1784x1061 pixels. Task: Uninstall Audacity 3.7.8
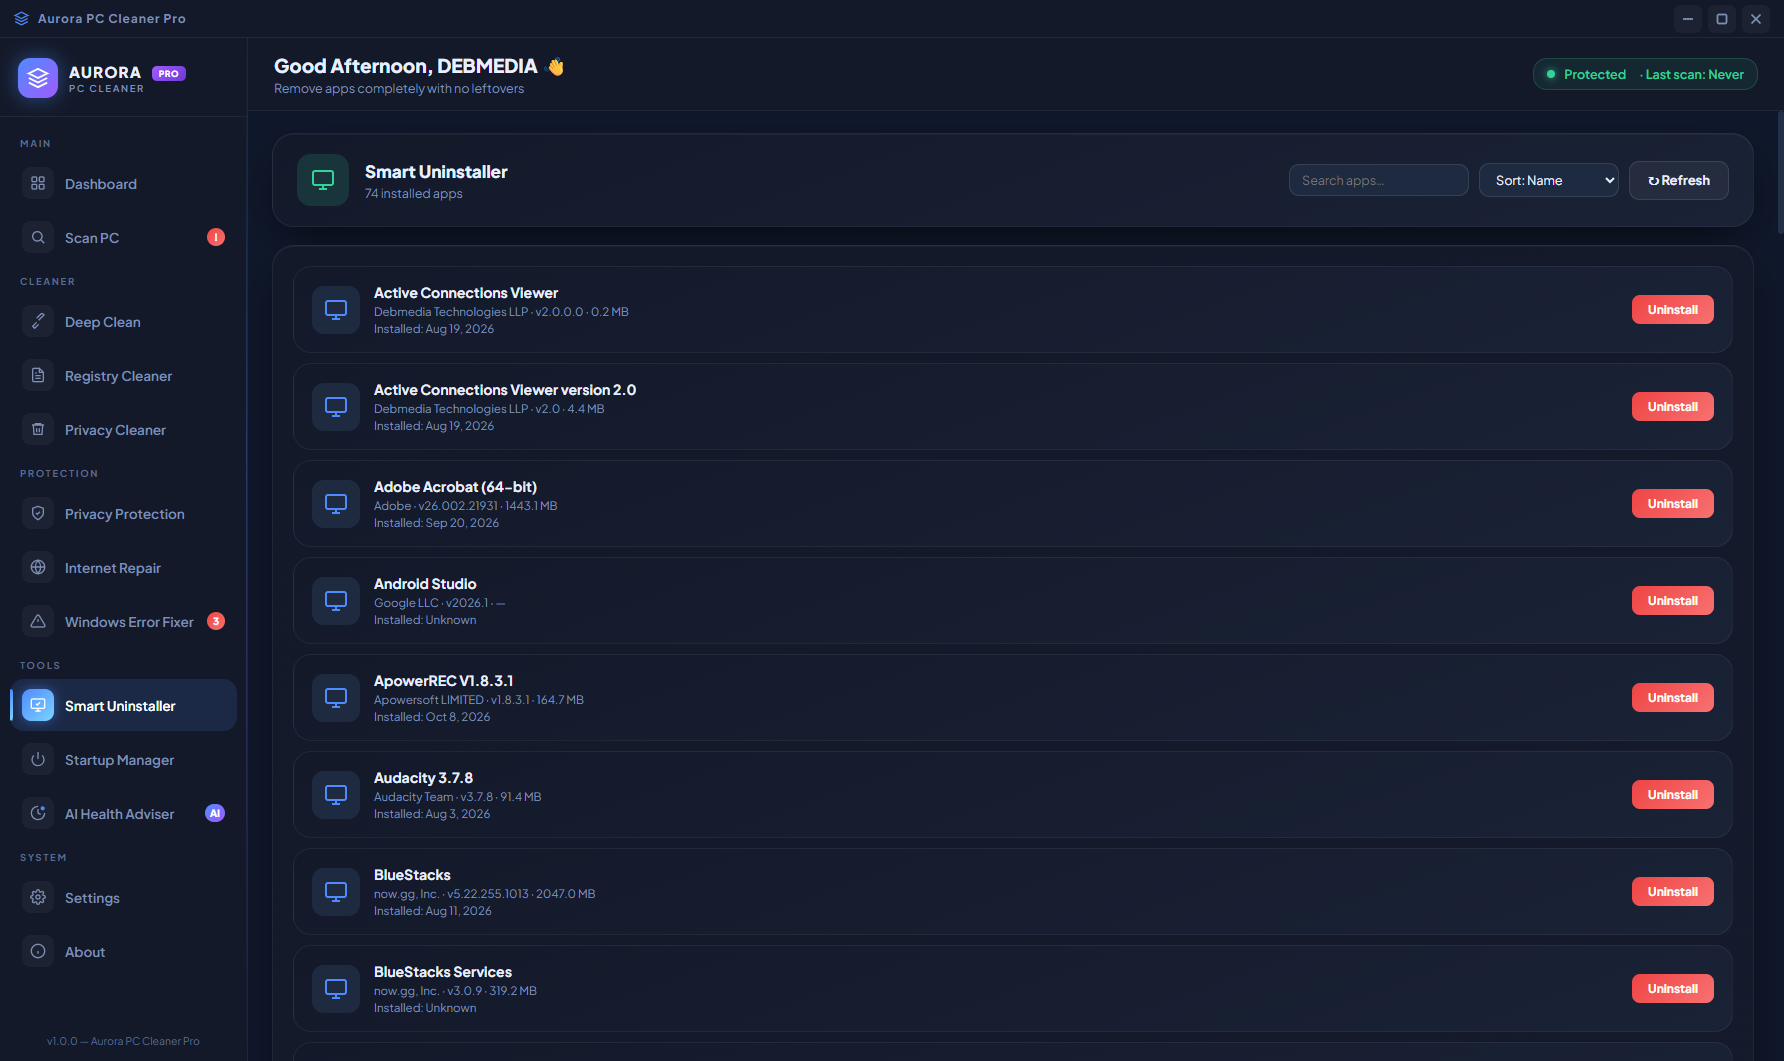click(x=1673, y=795)
